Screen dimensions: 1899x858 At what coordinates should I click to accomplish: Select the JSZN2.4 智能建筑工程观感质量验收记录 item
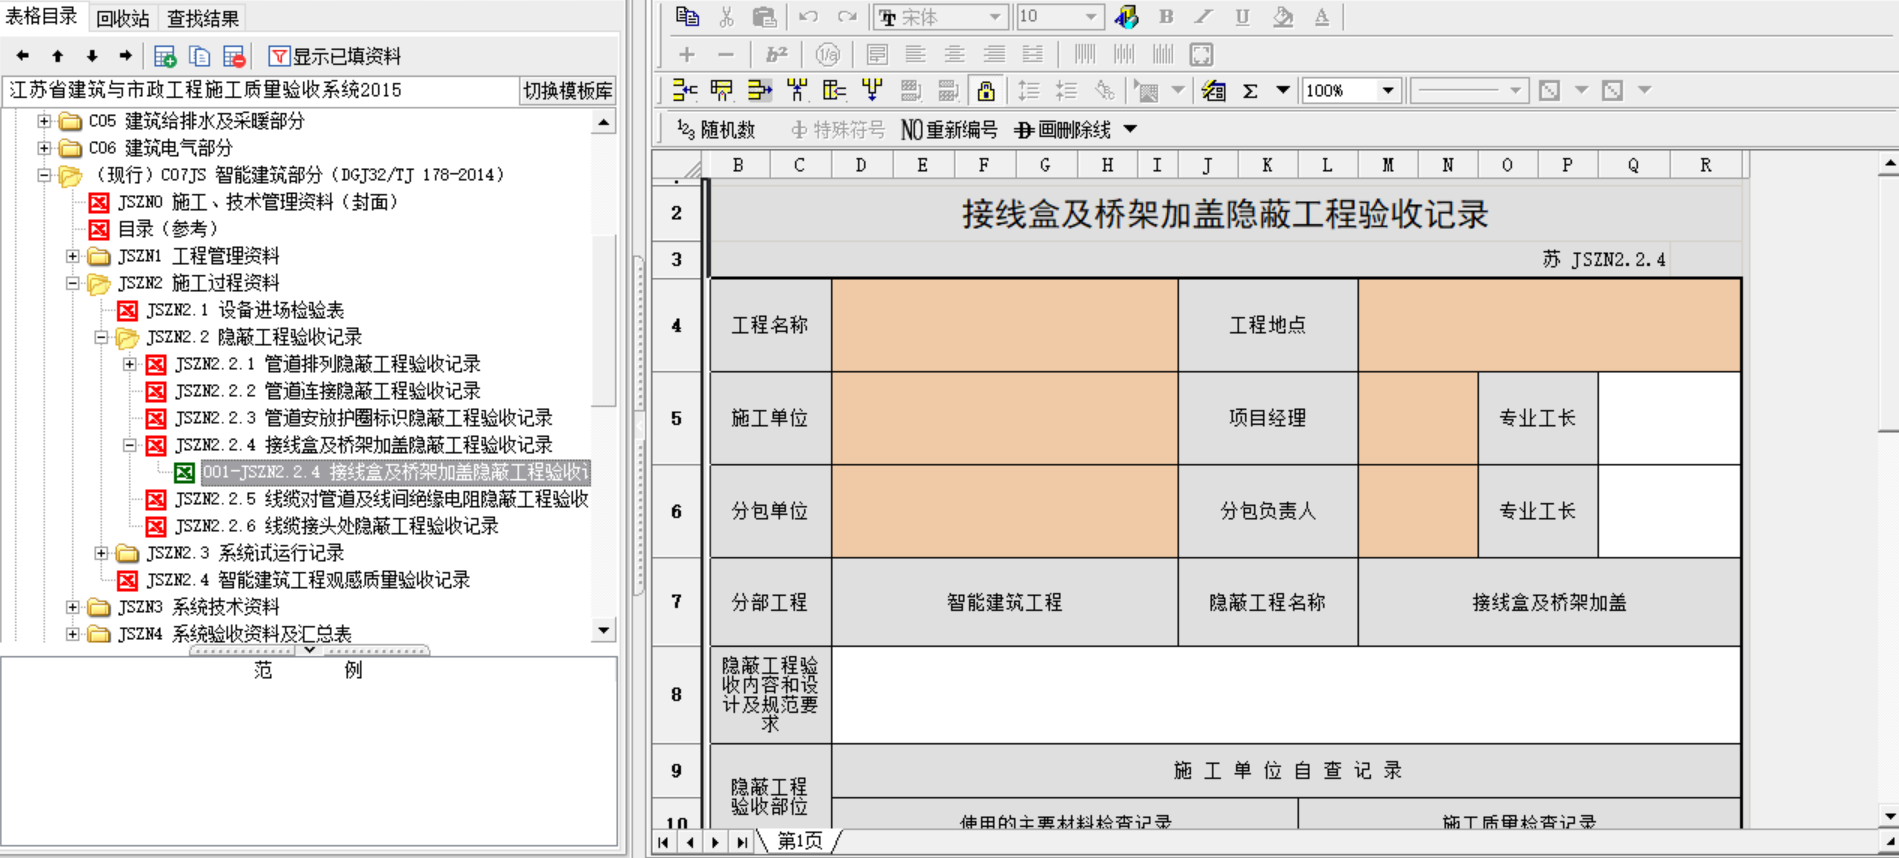click(308, 580)
